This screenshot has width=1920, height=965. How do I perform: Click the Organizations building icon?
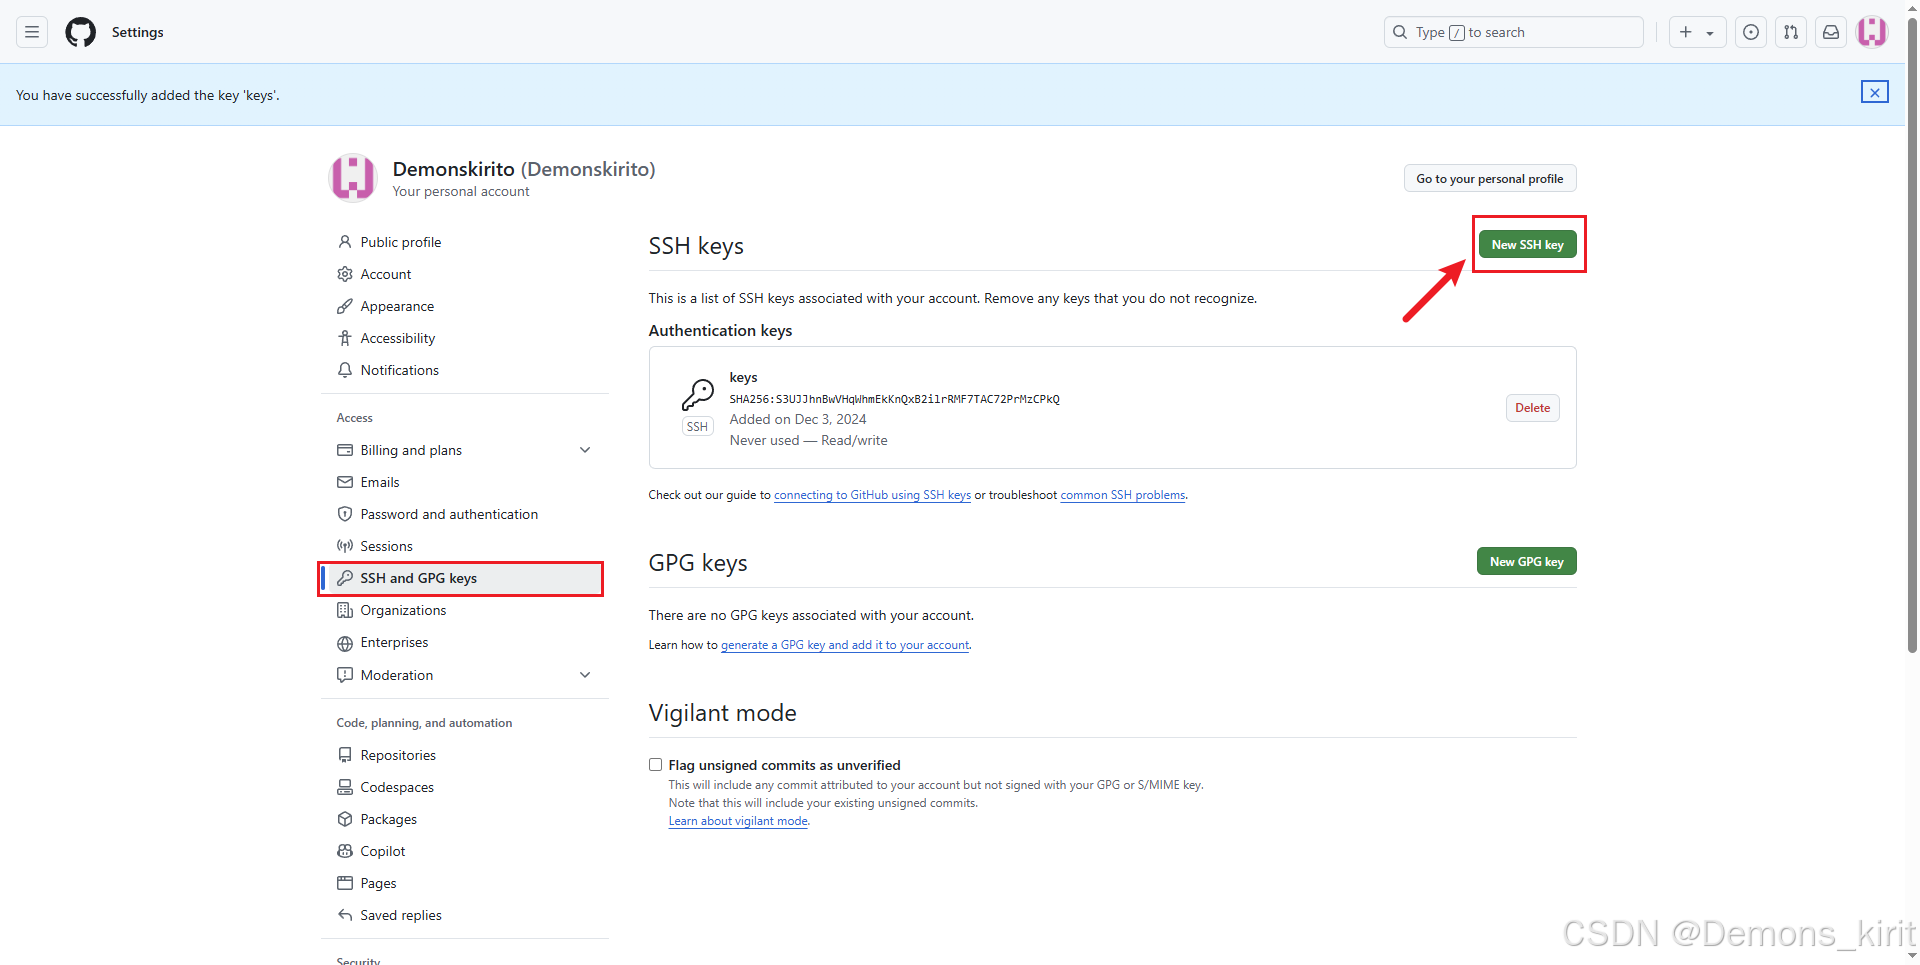345,610
